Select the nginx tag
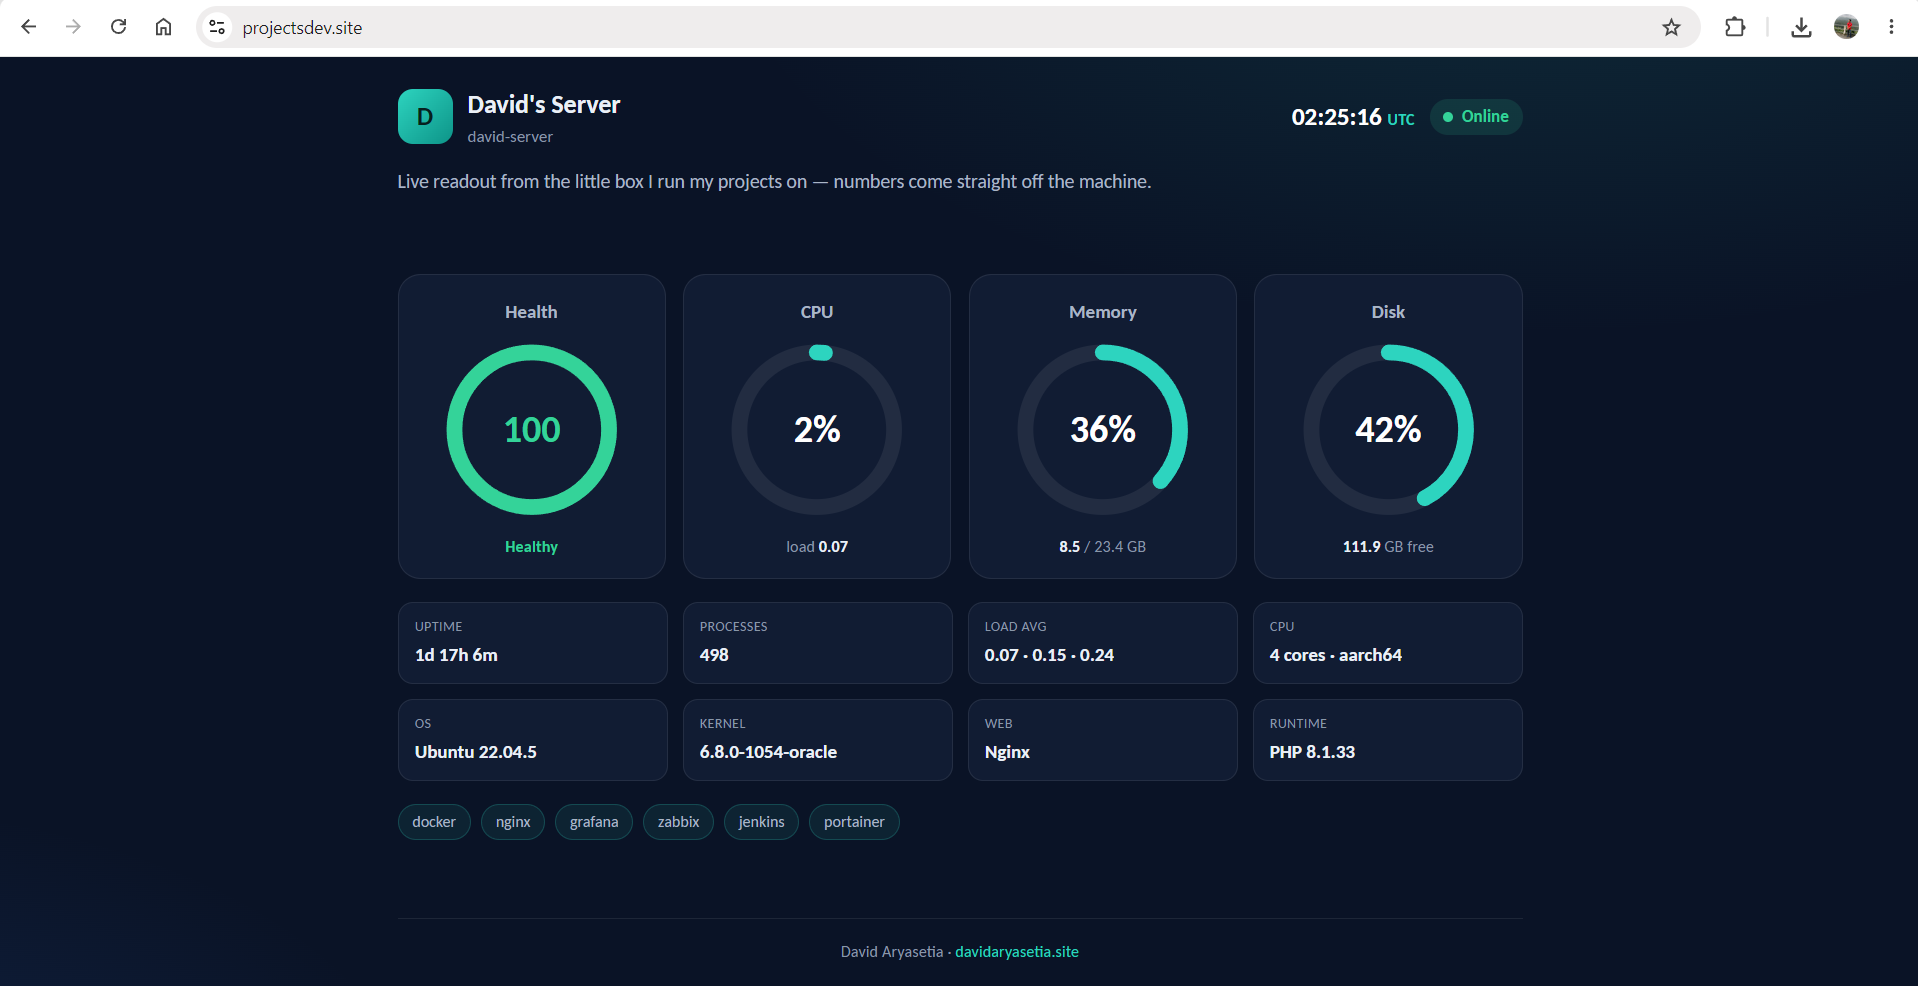This screenshot has height=986, width=1918. [513, 822]
